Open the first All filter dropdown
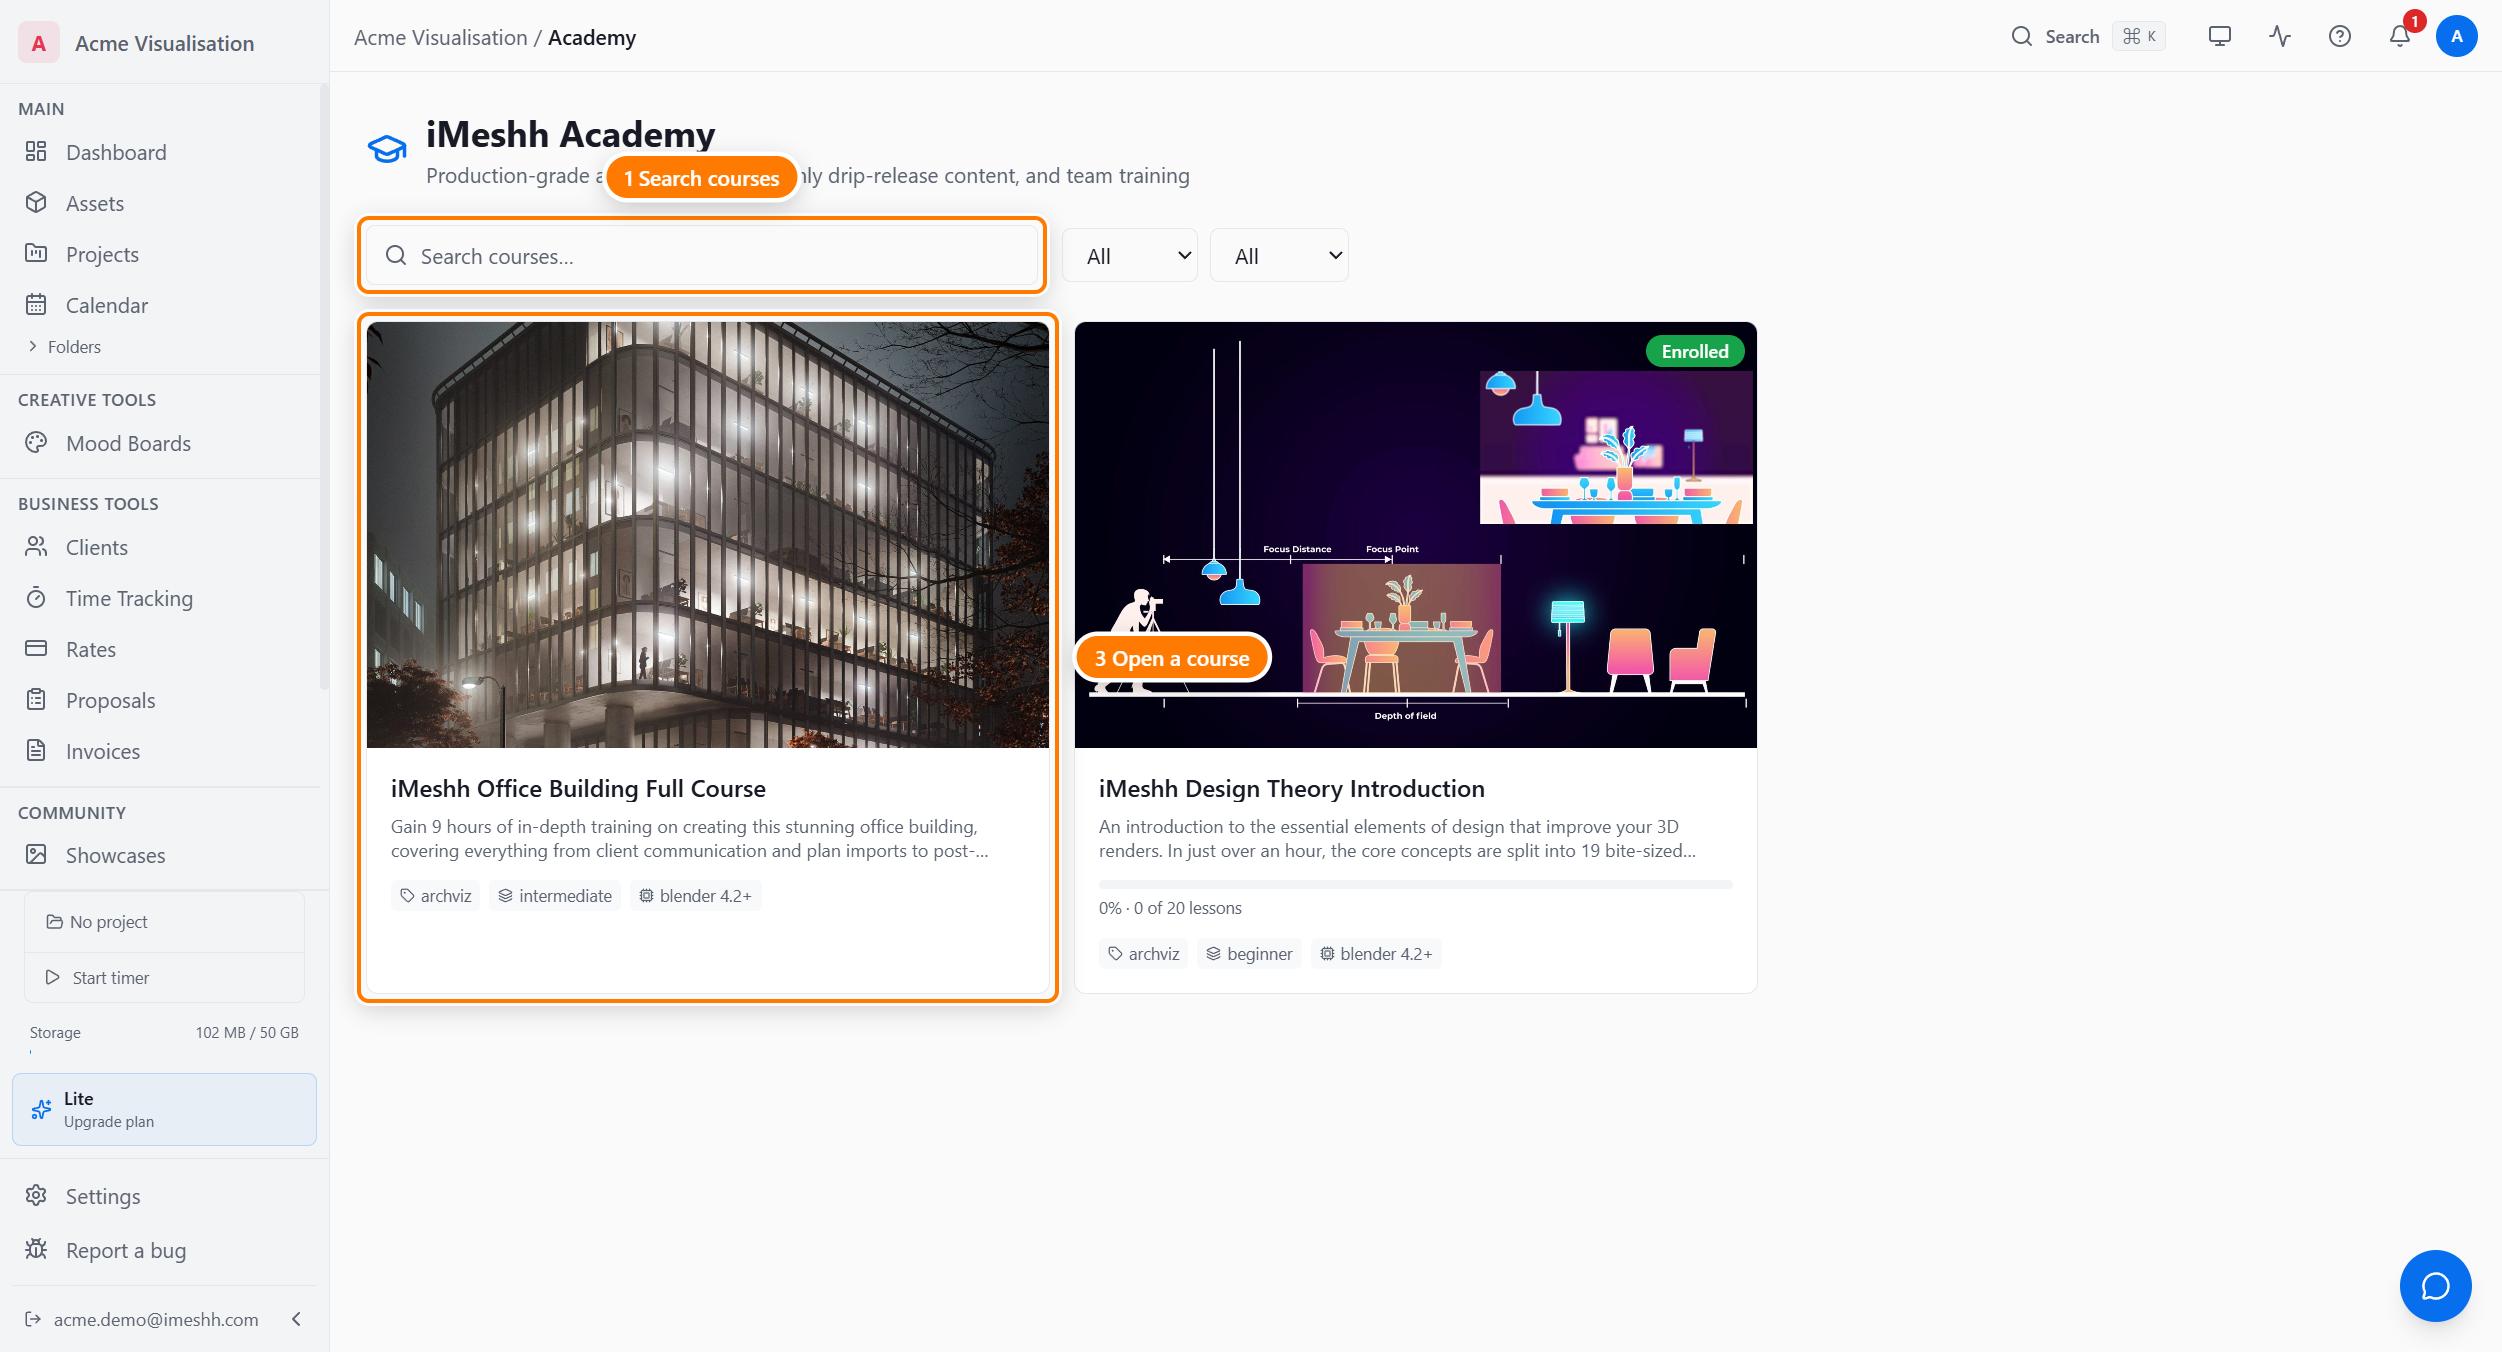The width and height of the screenshot is (2502, 1352). point(1130,256)
